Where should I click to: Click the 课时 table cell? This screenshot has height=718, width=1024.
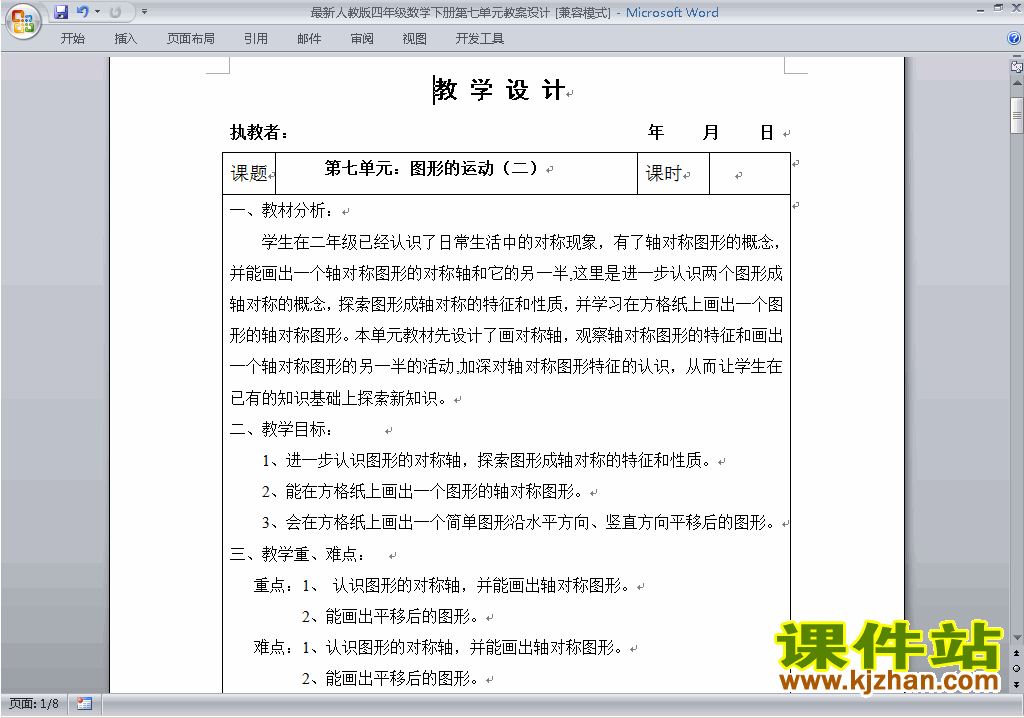[x=673, y=174]
